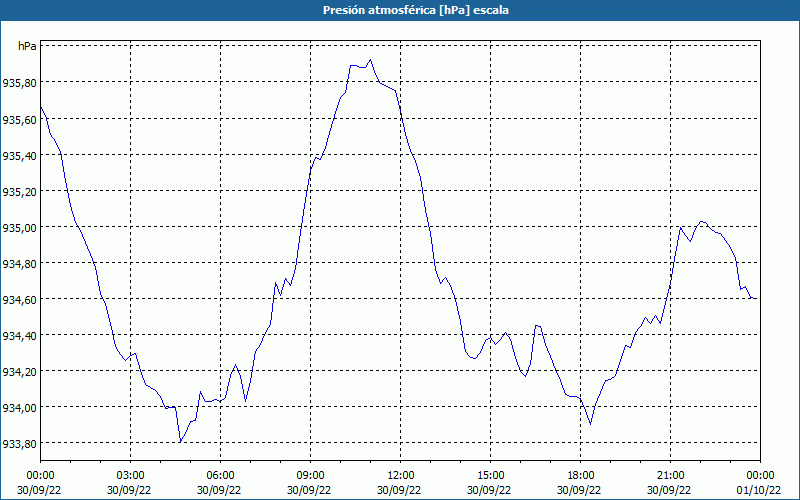This screenshot has width=800, height=500.
Task: Click the chart title 'Presión atmosférica [hPa] escala'
Action: (416, 10)
